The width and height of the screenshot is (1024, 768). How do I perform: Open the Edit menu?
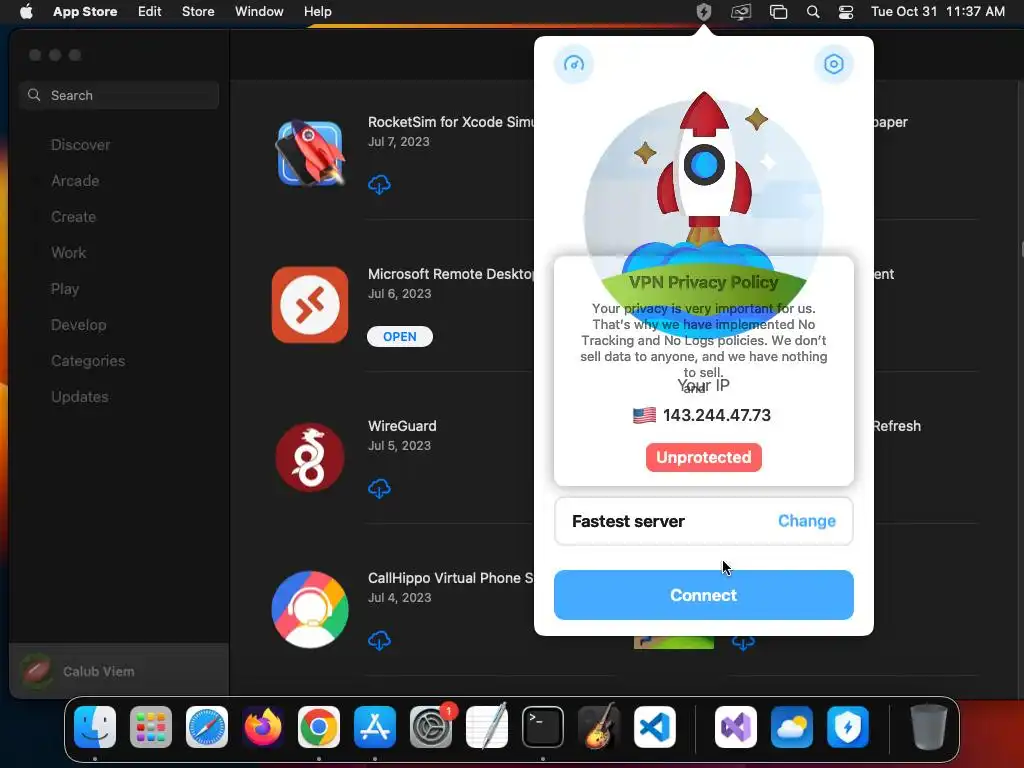coord(150,12)
